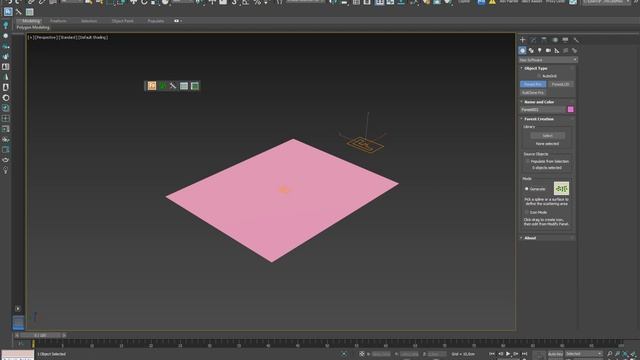The height and width of the screenshot is (360, 640).
Task: Jump to the start frame
Action: [492, 354]
